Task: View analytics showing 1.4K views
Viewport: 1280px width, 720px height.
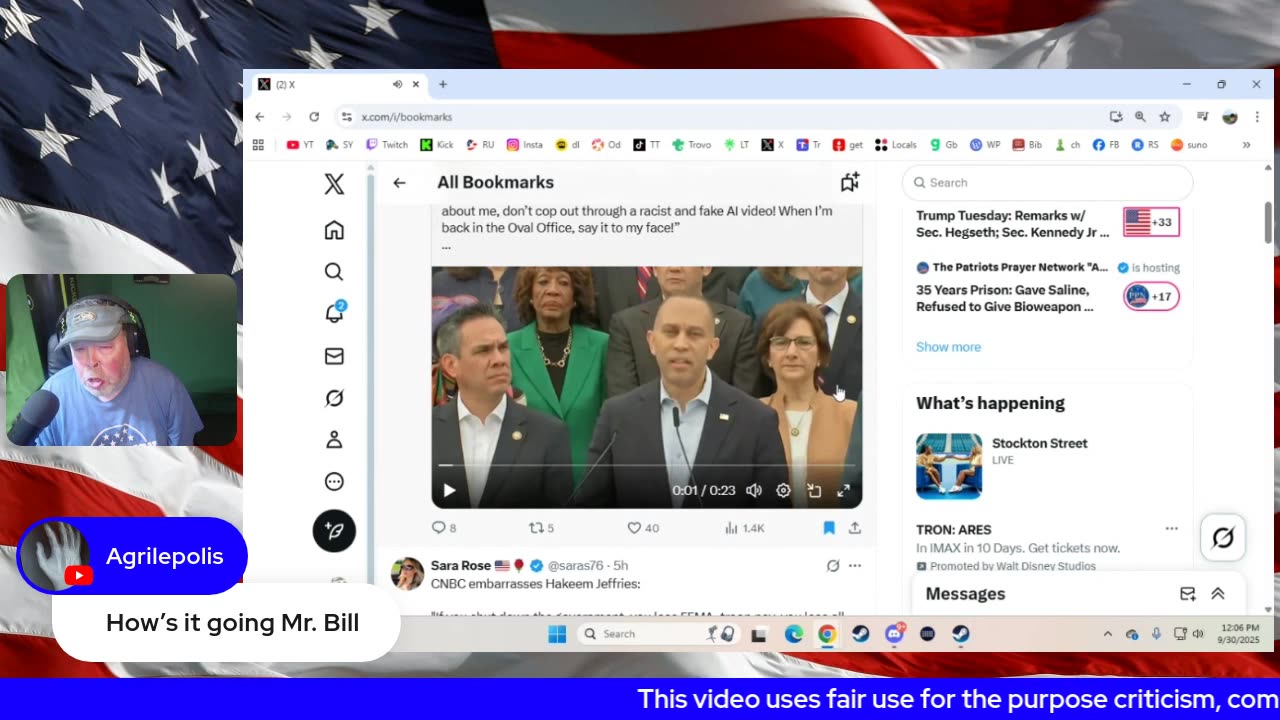Action: (x=744, y=528)
